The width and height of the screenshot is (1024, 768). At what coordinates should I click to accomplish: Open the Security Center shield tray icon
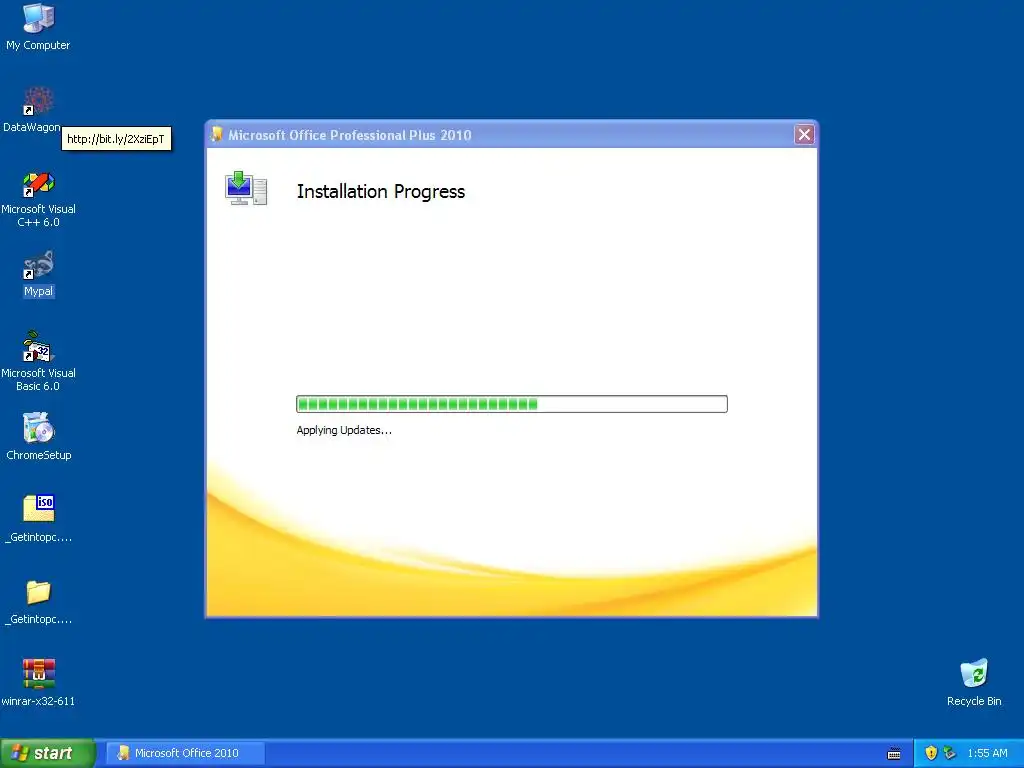click(931, 753)
